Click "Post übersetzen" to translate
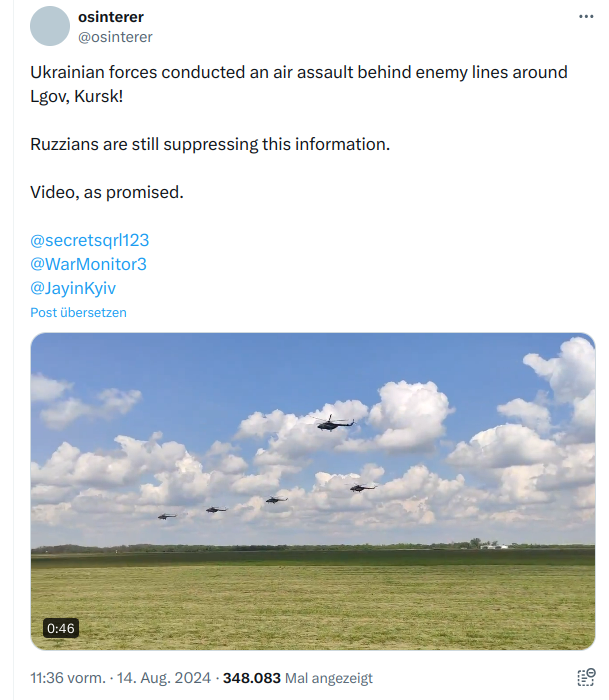The height and width of the screenshot is (700, 609). coord(78,312)
